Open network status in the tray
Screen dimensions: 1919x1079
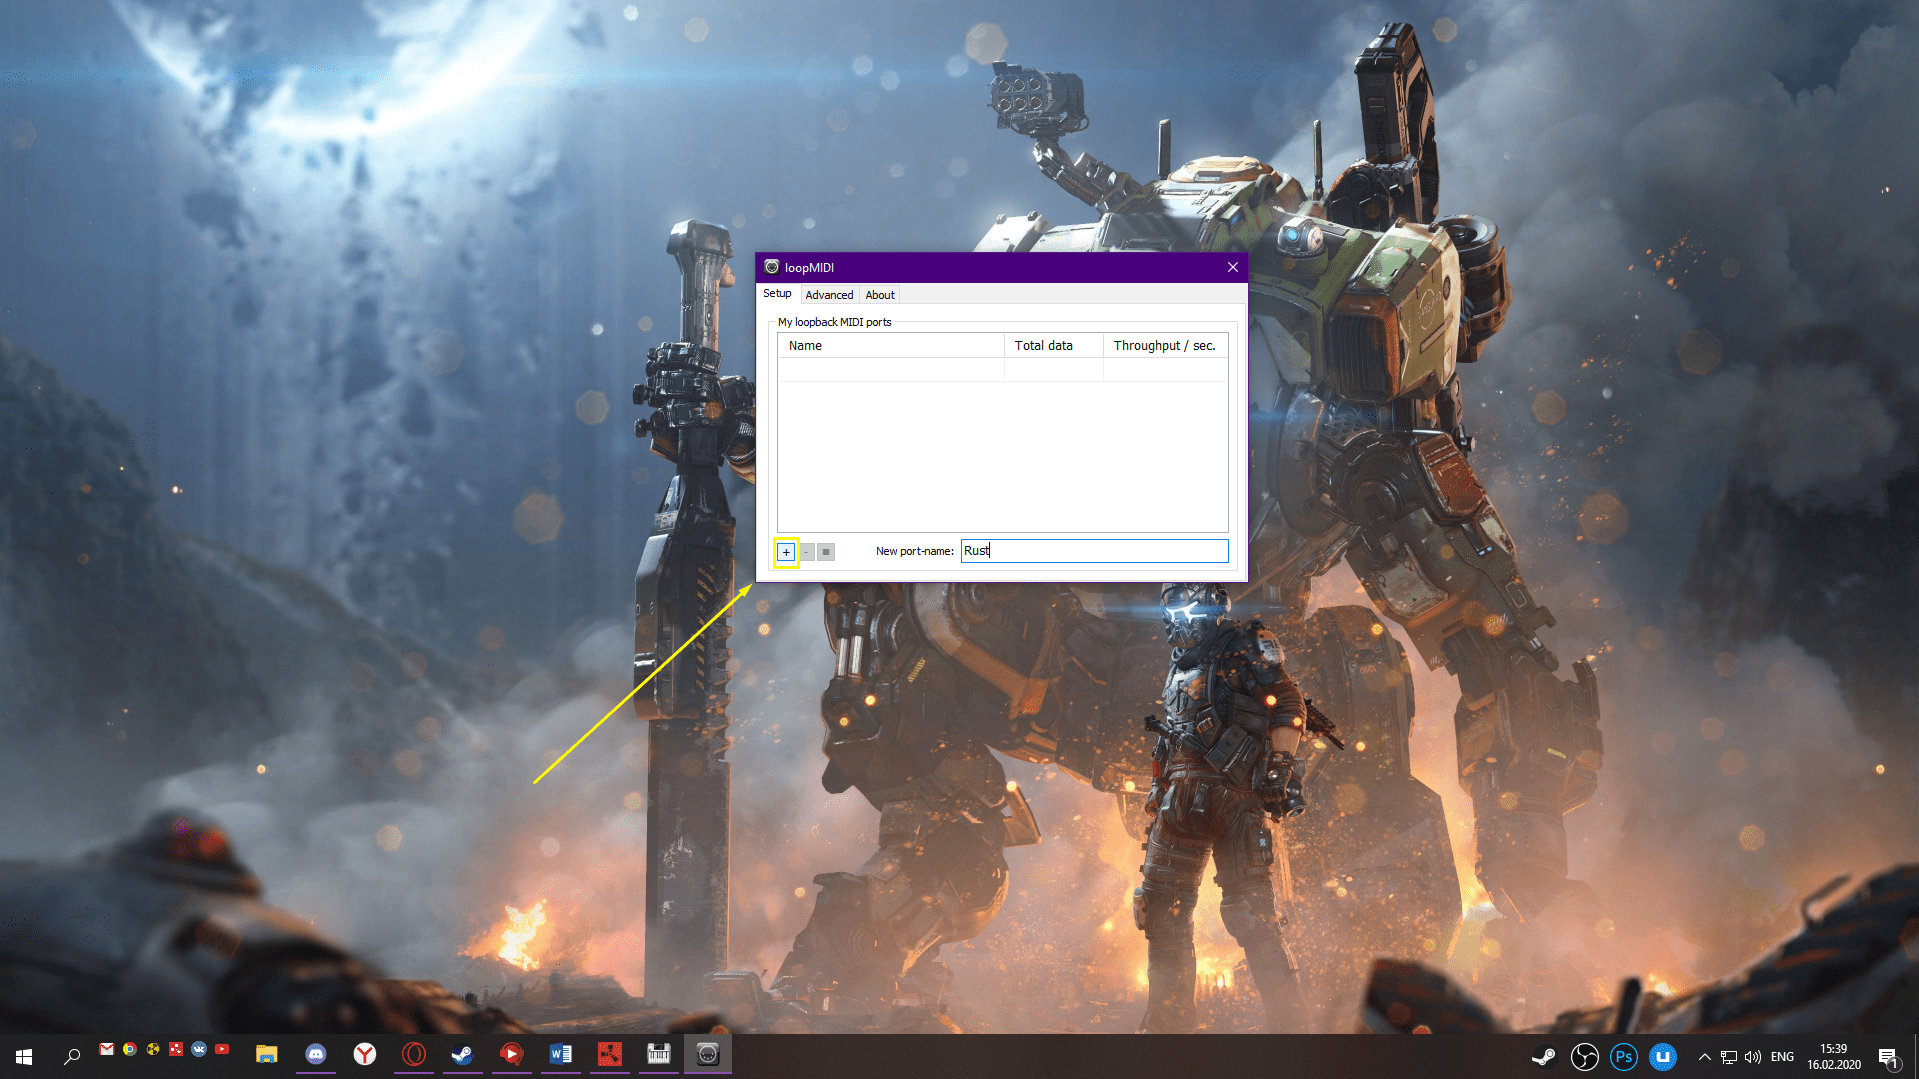(1729, 1056)
